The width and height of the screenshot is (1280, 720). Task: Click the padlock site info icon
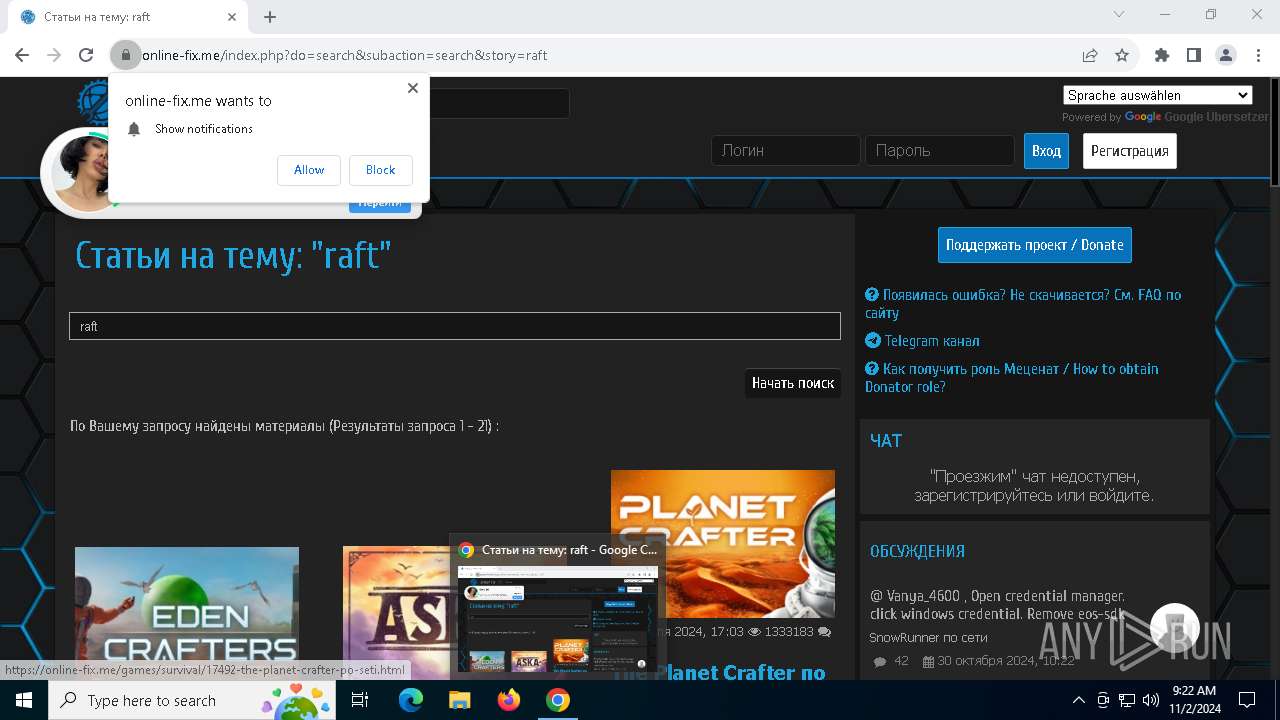(x=125, y=55)
